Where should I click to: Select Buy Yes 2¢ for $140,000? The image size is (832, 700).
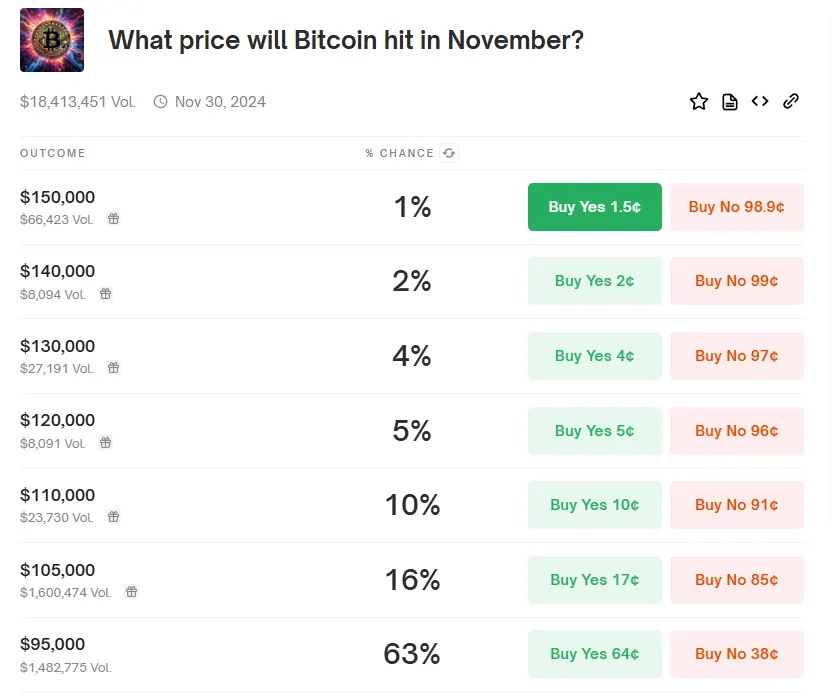point(594,281)
